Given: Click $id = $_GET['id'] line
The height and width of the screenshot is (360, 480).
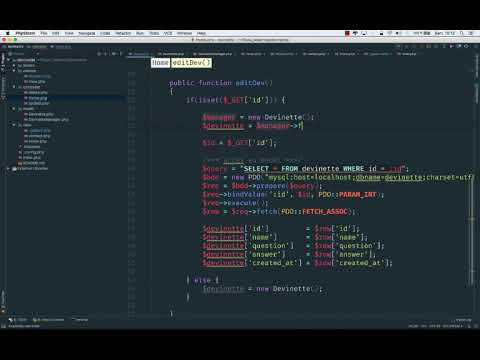Looking at the screenshot, I should point(240,143).
